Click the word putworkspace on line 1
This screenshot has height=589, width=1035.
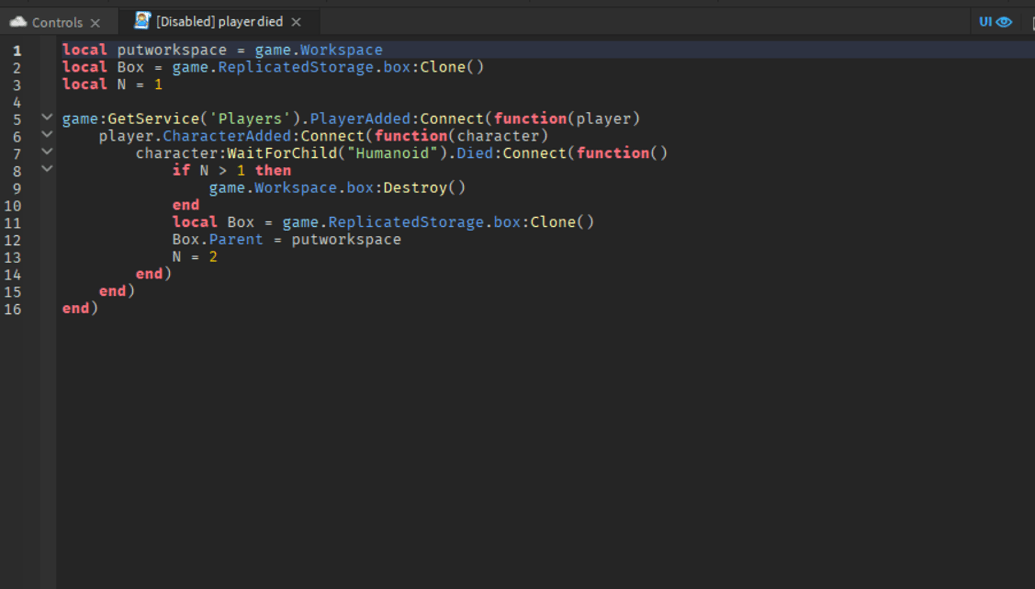coord(172,50)
